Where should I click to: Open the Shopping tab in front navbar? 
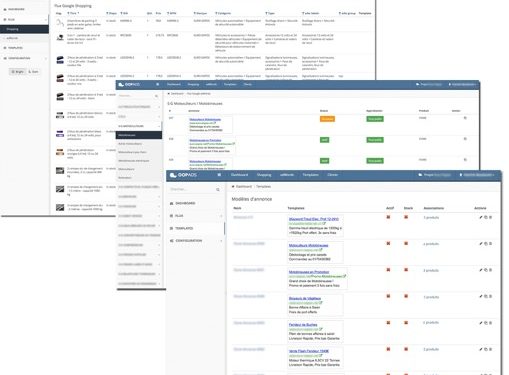pos(264,175)
